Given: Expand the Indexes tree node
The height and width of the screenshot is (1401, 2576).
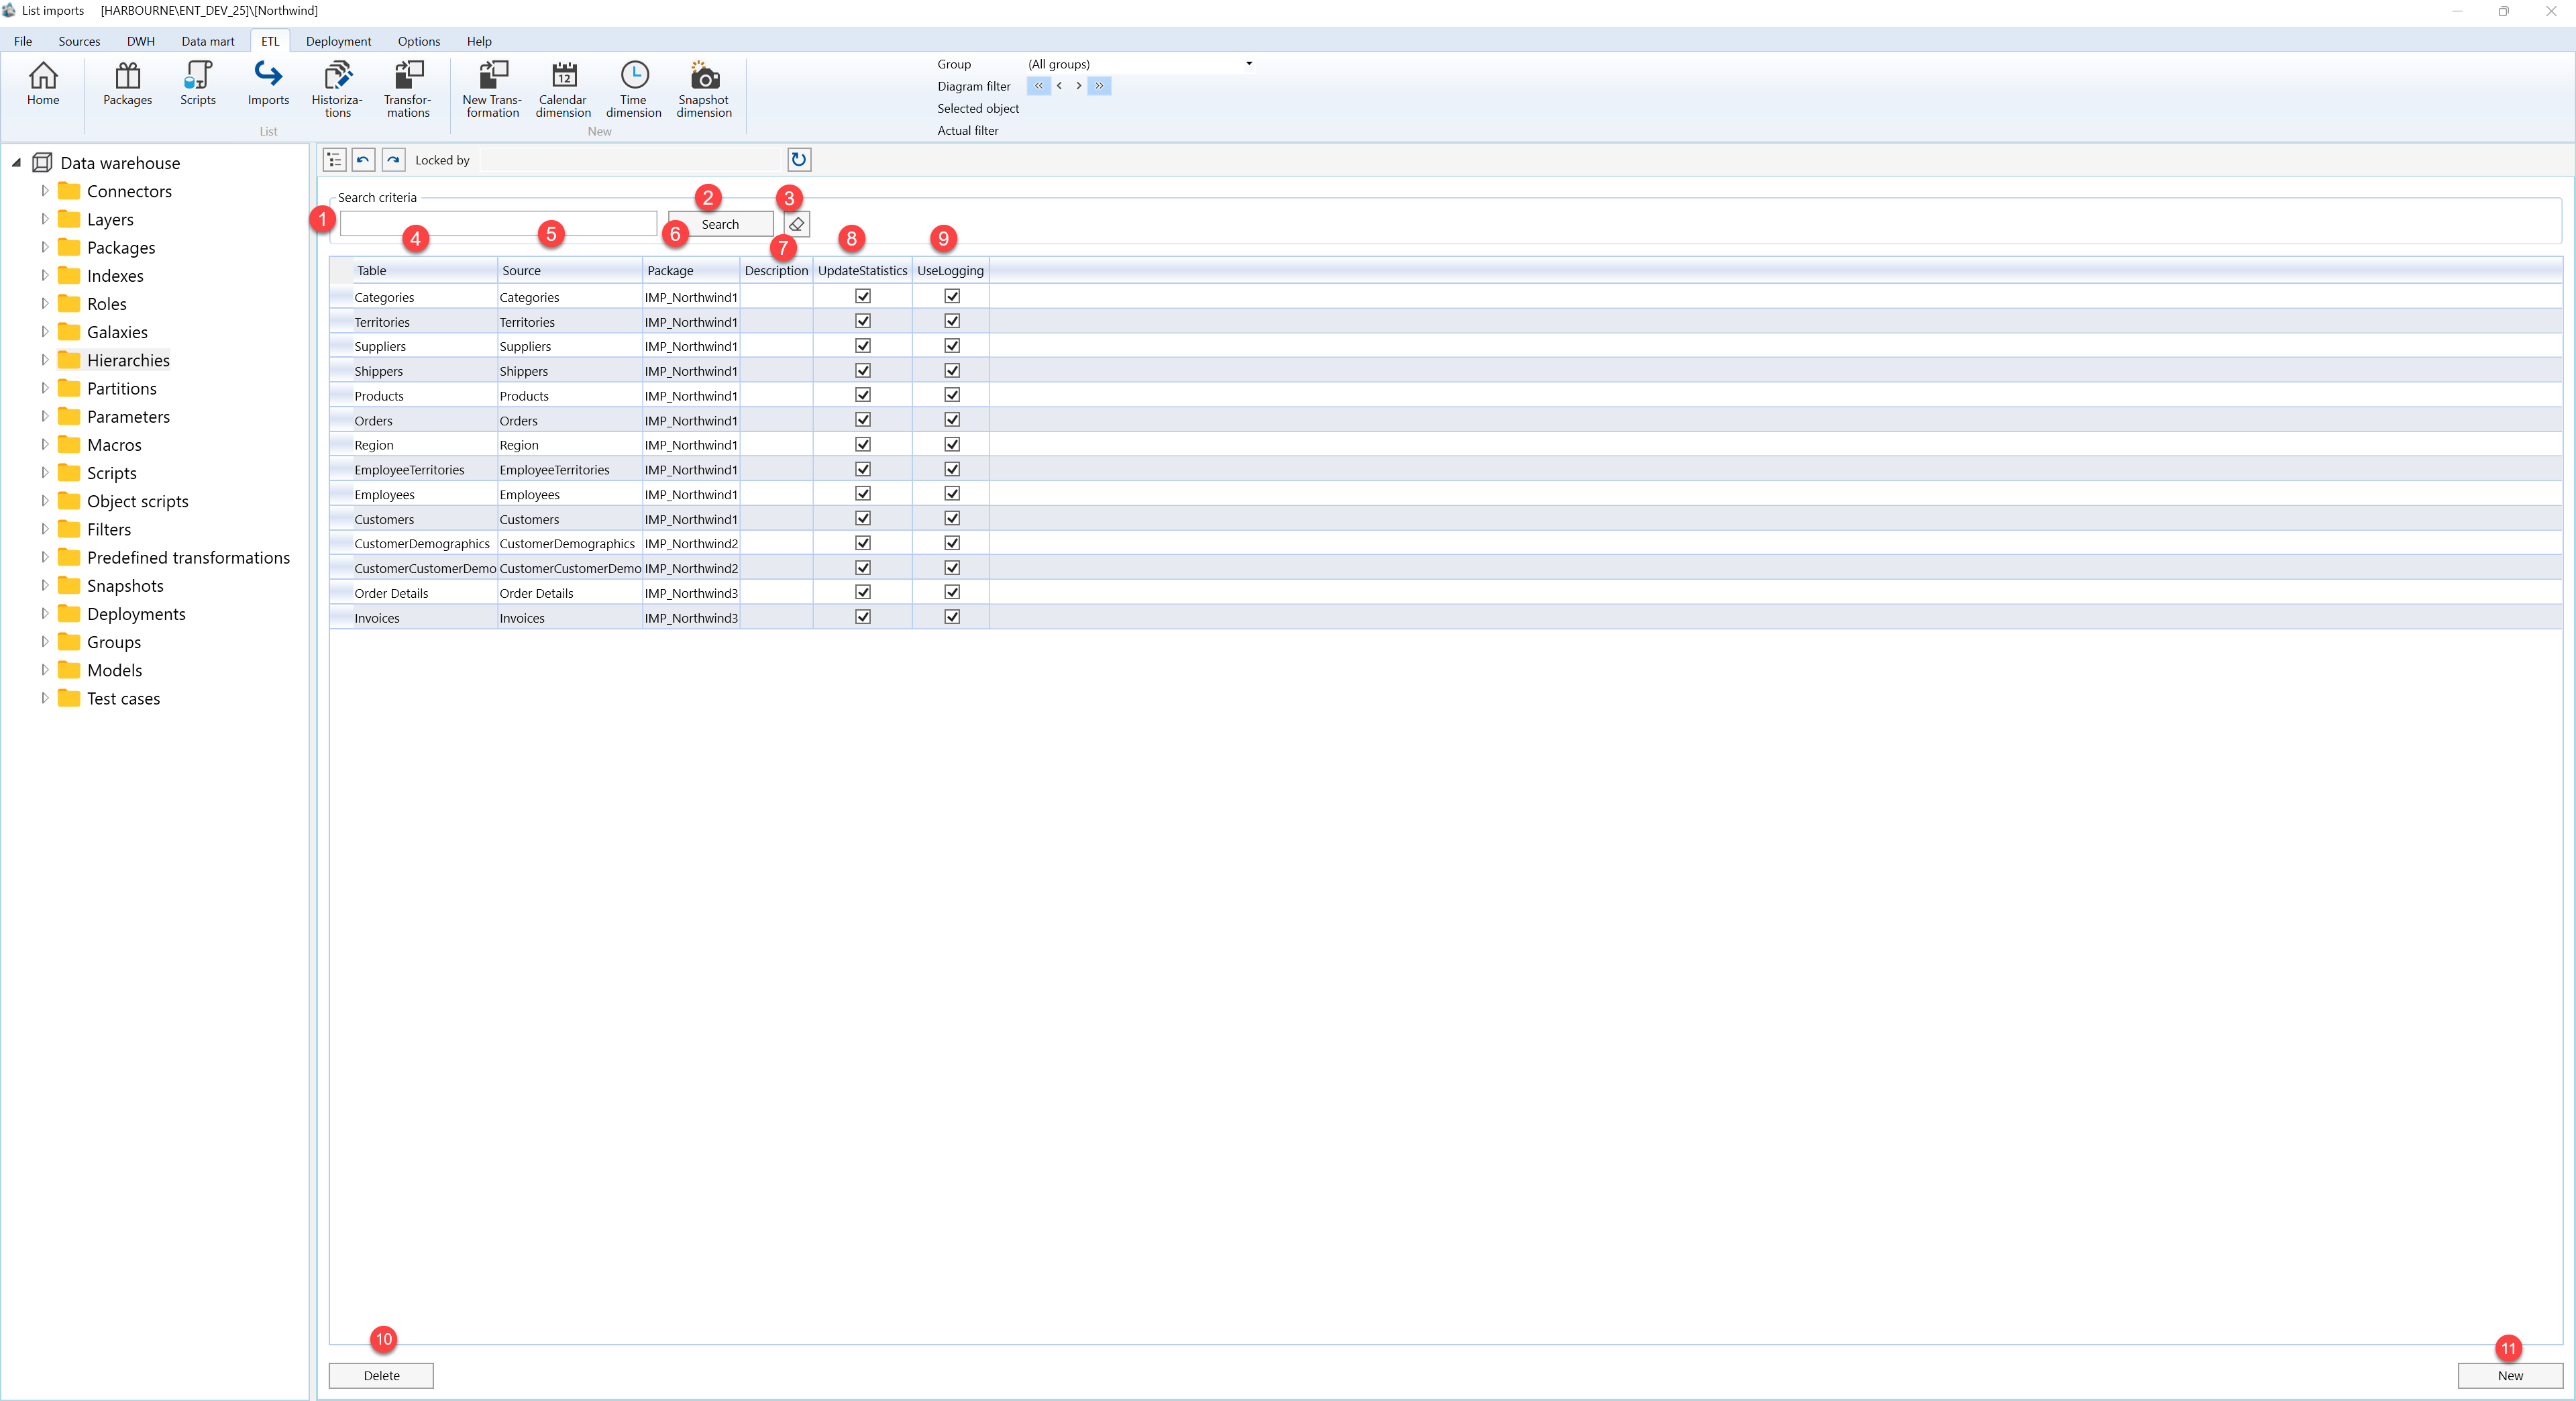Looking at the screenshot, I should 44,275.
